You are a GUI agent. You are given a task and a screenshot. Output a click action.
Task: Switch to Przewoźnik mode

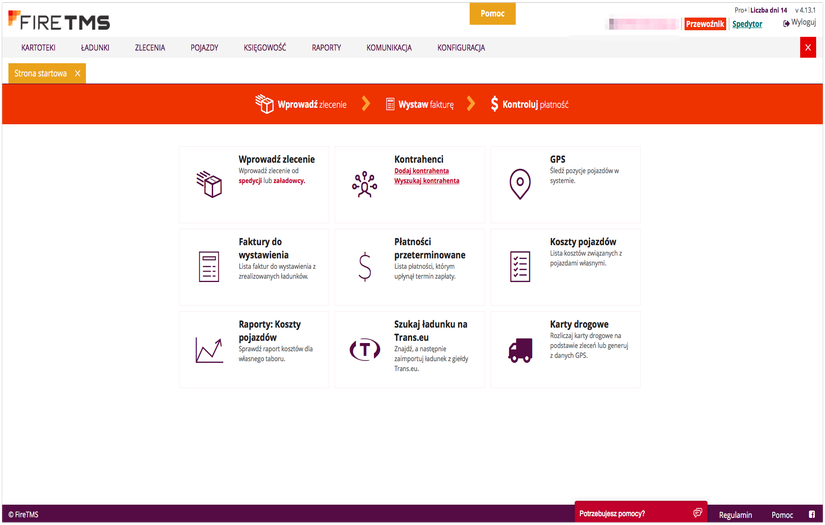tap(705, 24)
